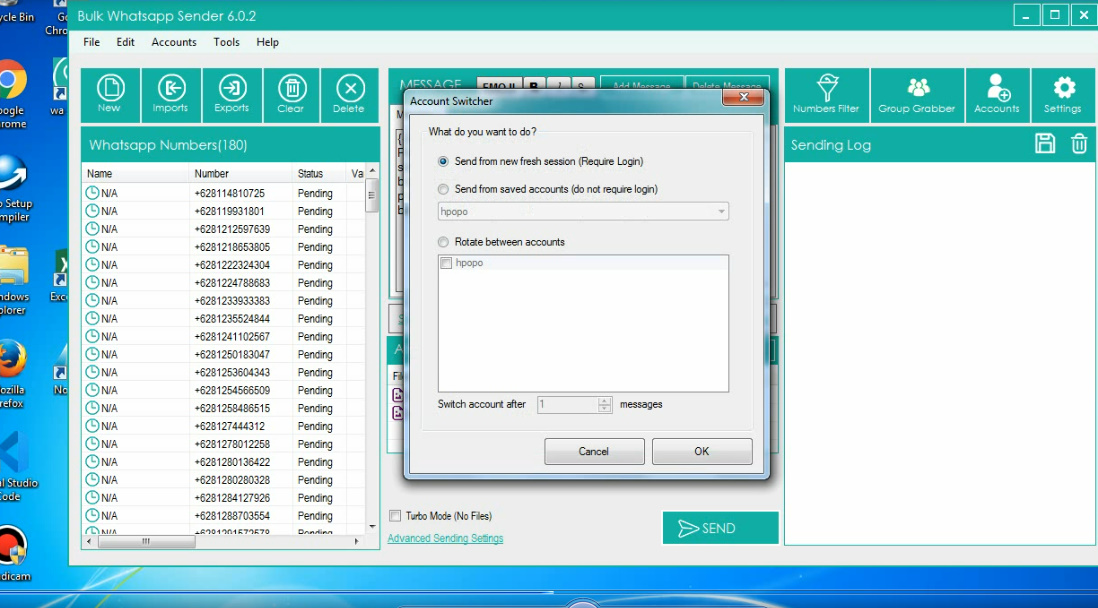Clear the Sending Log with trash icon

pos(1079,144)
